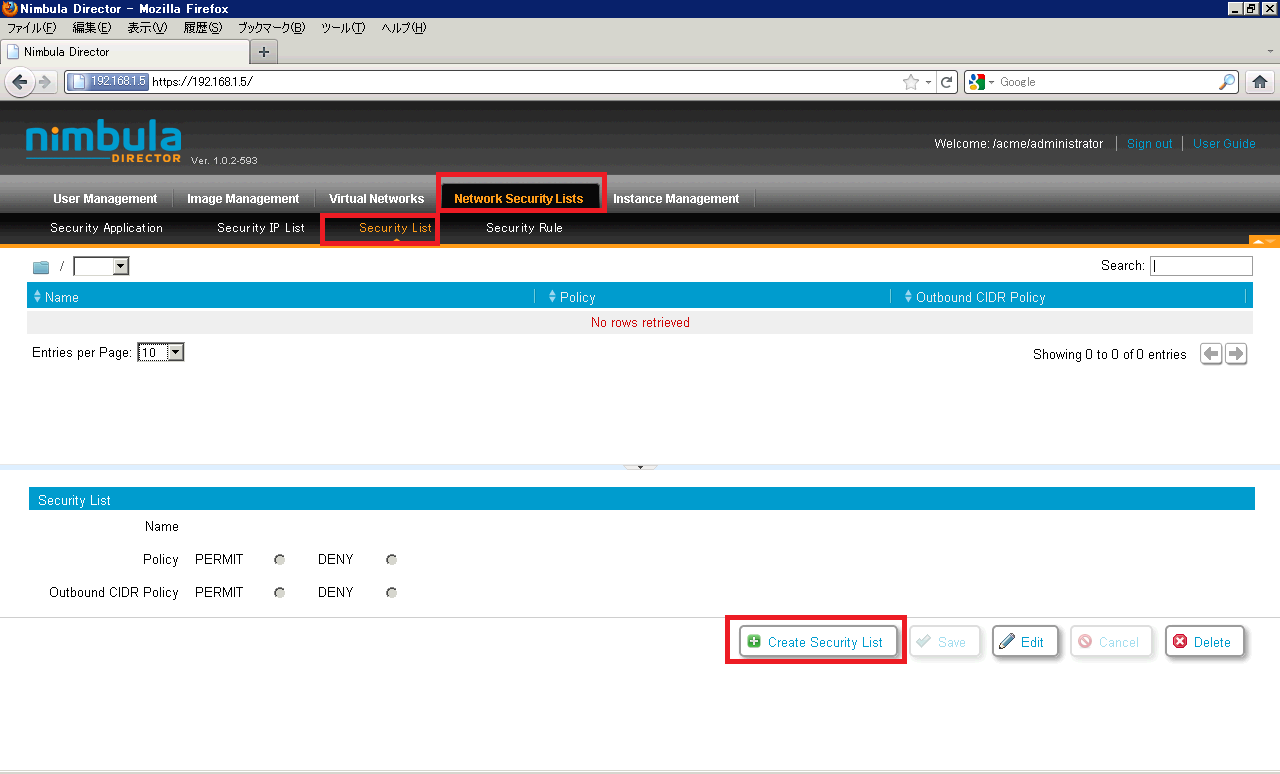Open the User Management tab
Image resolution: width=1280 pixels, height=774 pixels.
click(105, 198)
